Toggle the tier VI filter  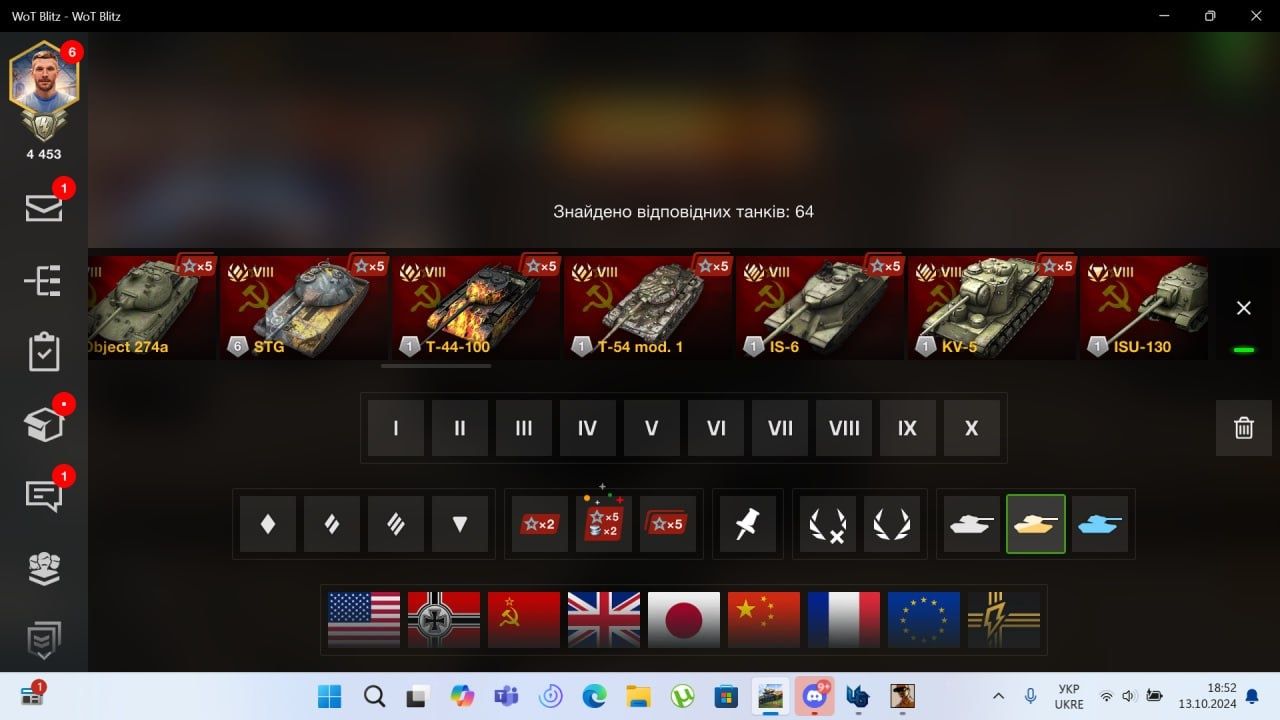[716, 428]
